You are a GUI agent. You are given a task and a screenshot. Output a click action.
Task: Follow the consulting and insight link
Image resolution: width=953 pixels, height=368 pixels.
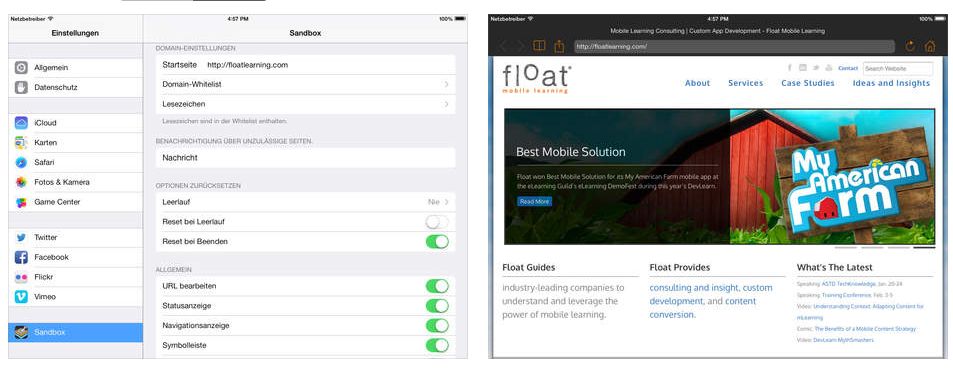point(693,288)
